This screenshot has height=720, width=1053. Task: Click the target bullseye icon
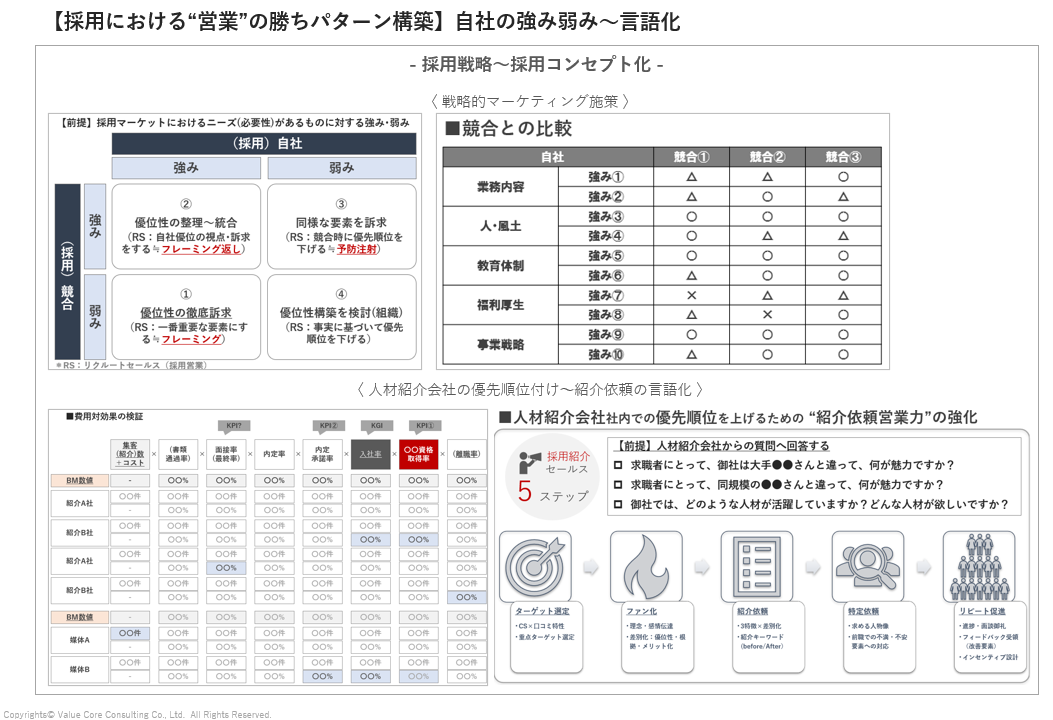pos(535,567)
